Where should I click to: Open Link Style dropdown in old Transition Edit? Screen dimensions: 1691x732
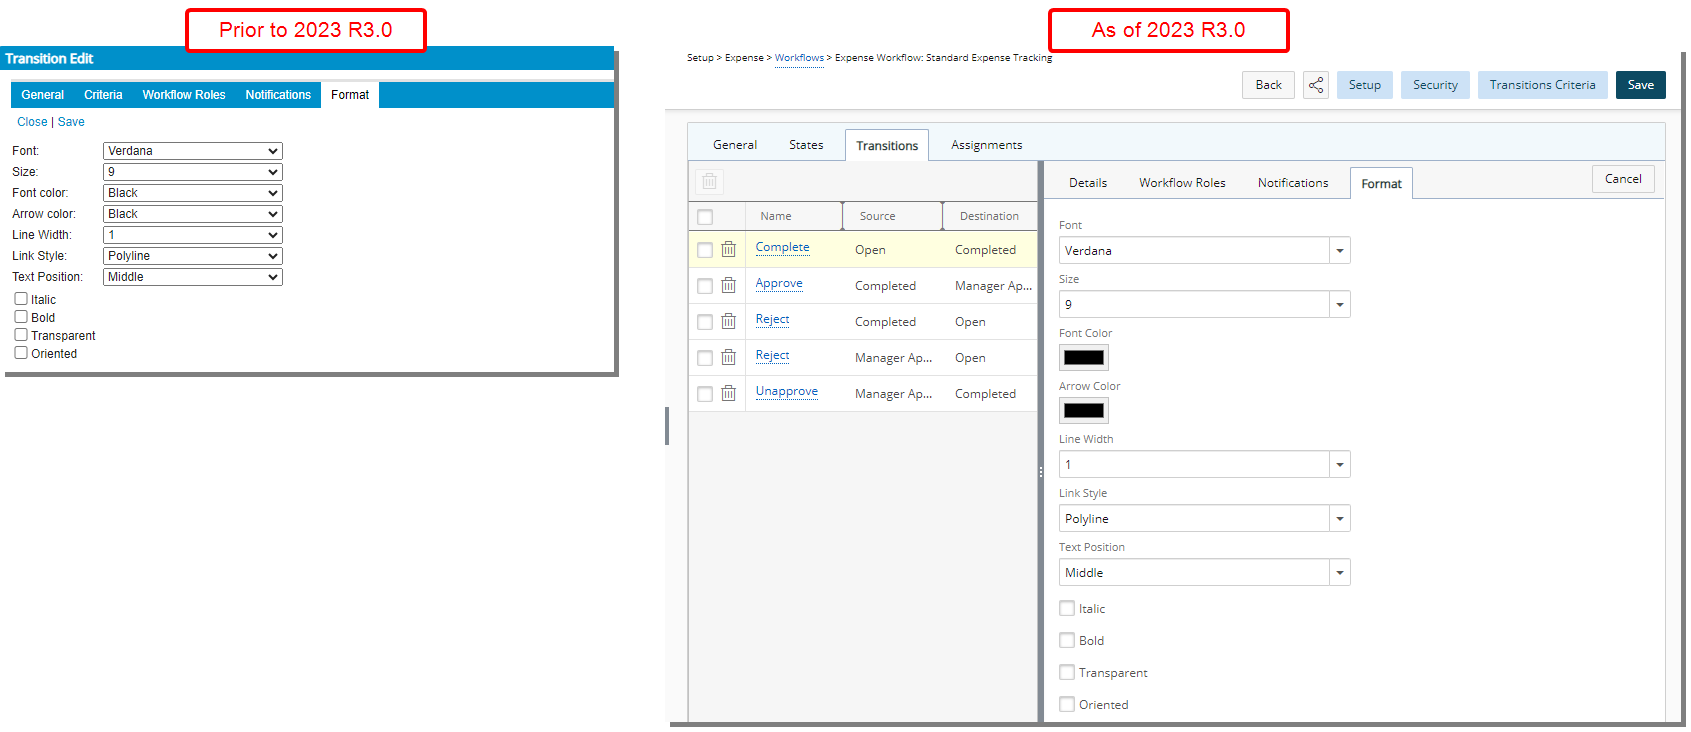click(193, 256)
